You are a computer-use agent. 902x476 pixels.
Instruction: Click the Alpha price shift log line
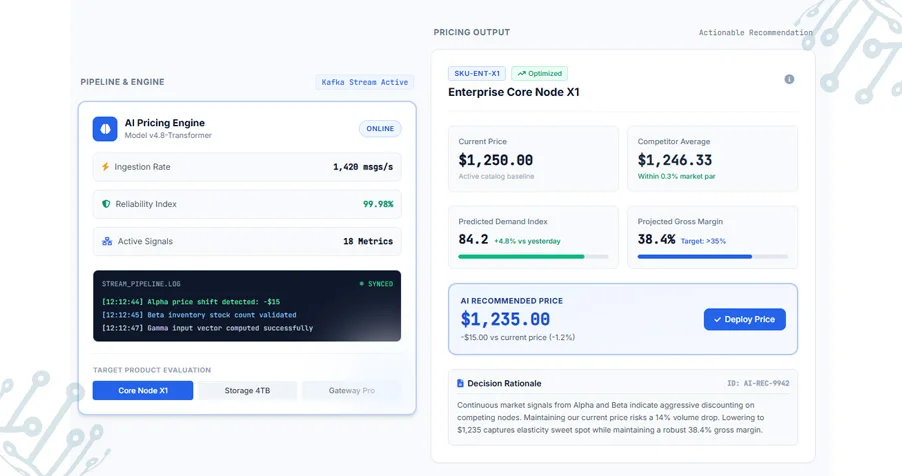point(191,302)
